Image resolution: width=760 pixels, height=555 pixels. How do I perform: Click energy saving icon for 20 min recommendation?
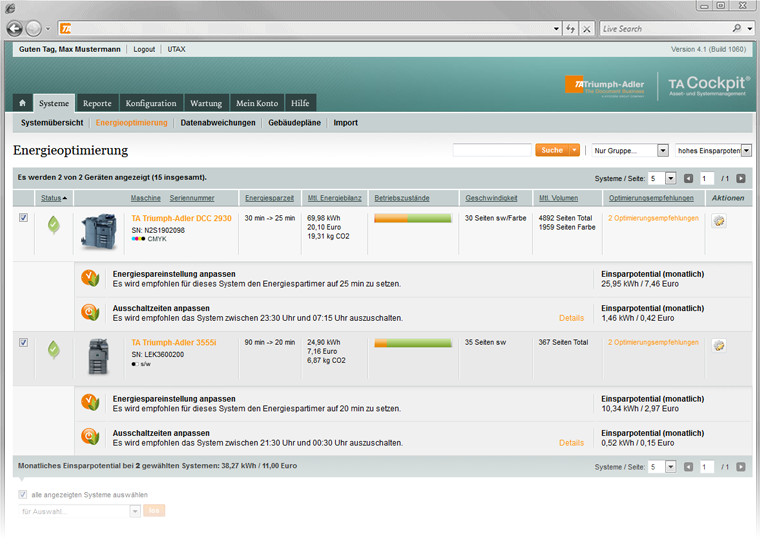(x=90, y=402)
